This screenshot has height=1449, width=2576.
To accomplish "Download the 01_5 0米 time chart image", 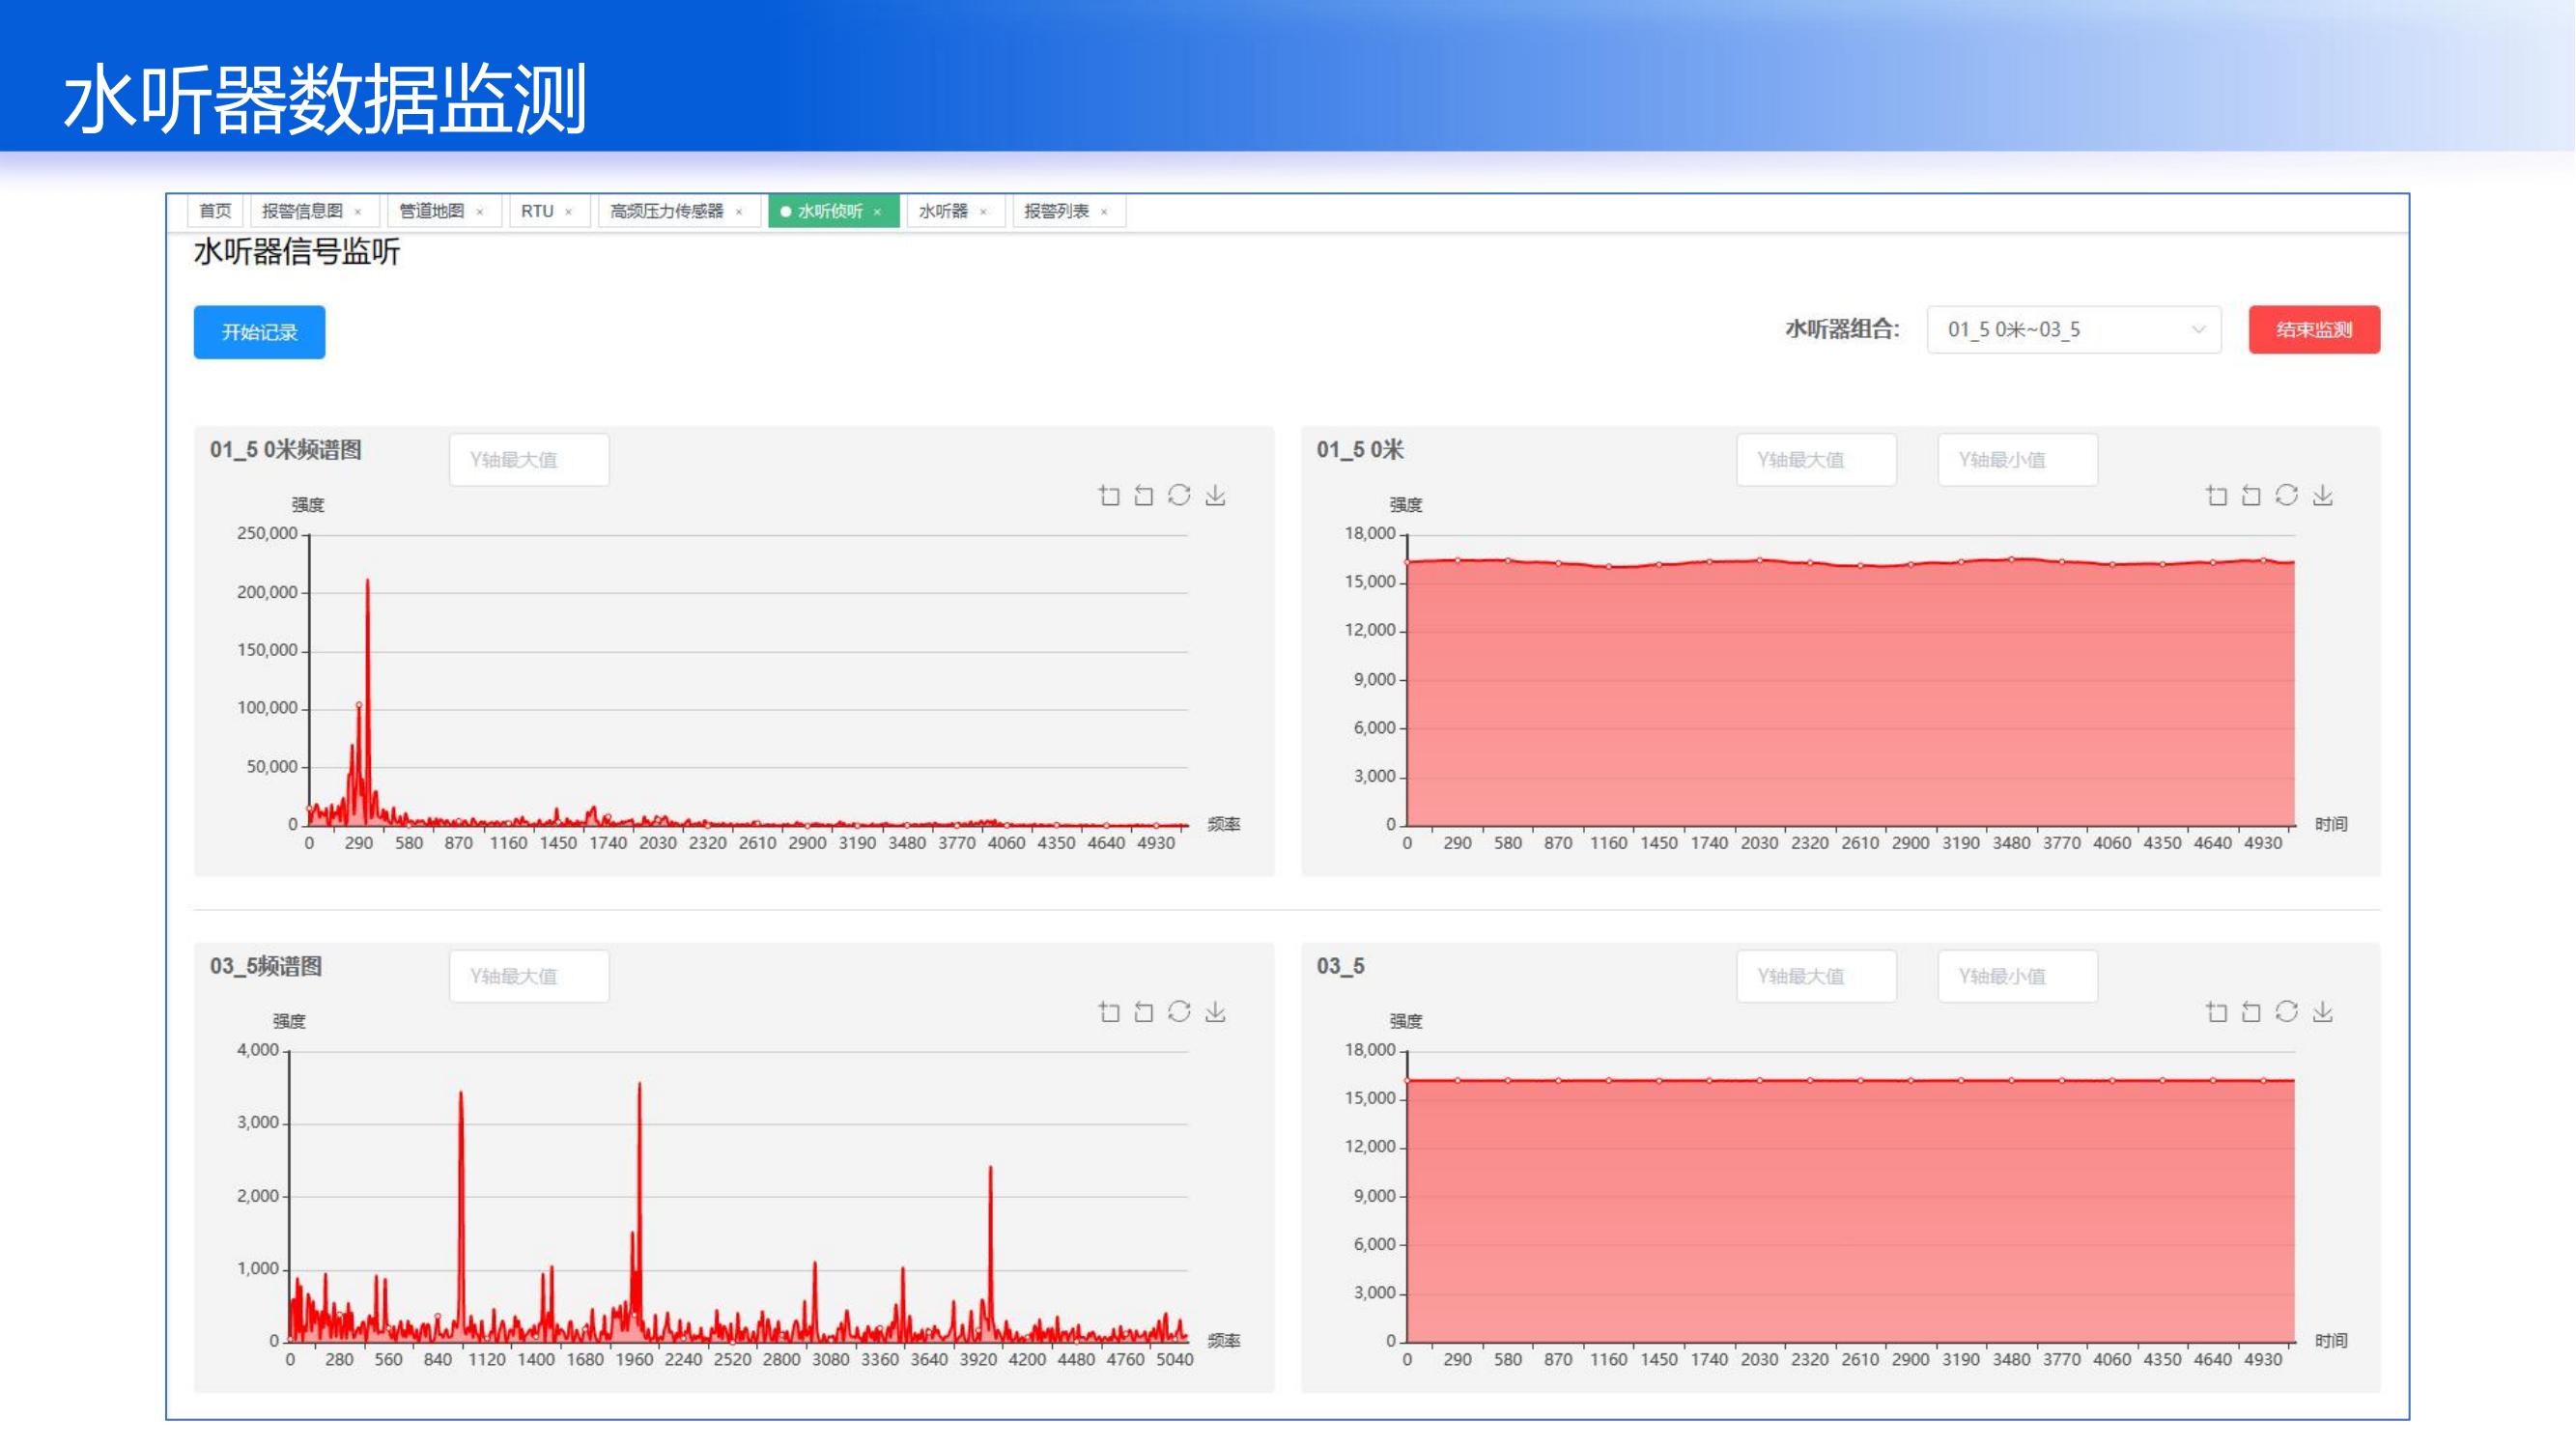I will tap(2323, 496).
